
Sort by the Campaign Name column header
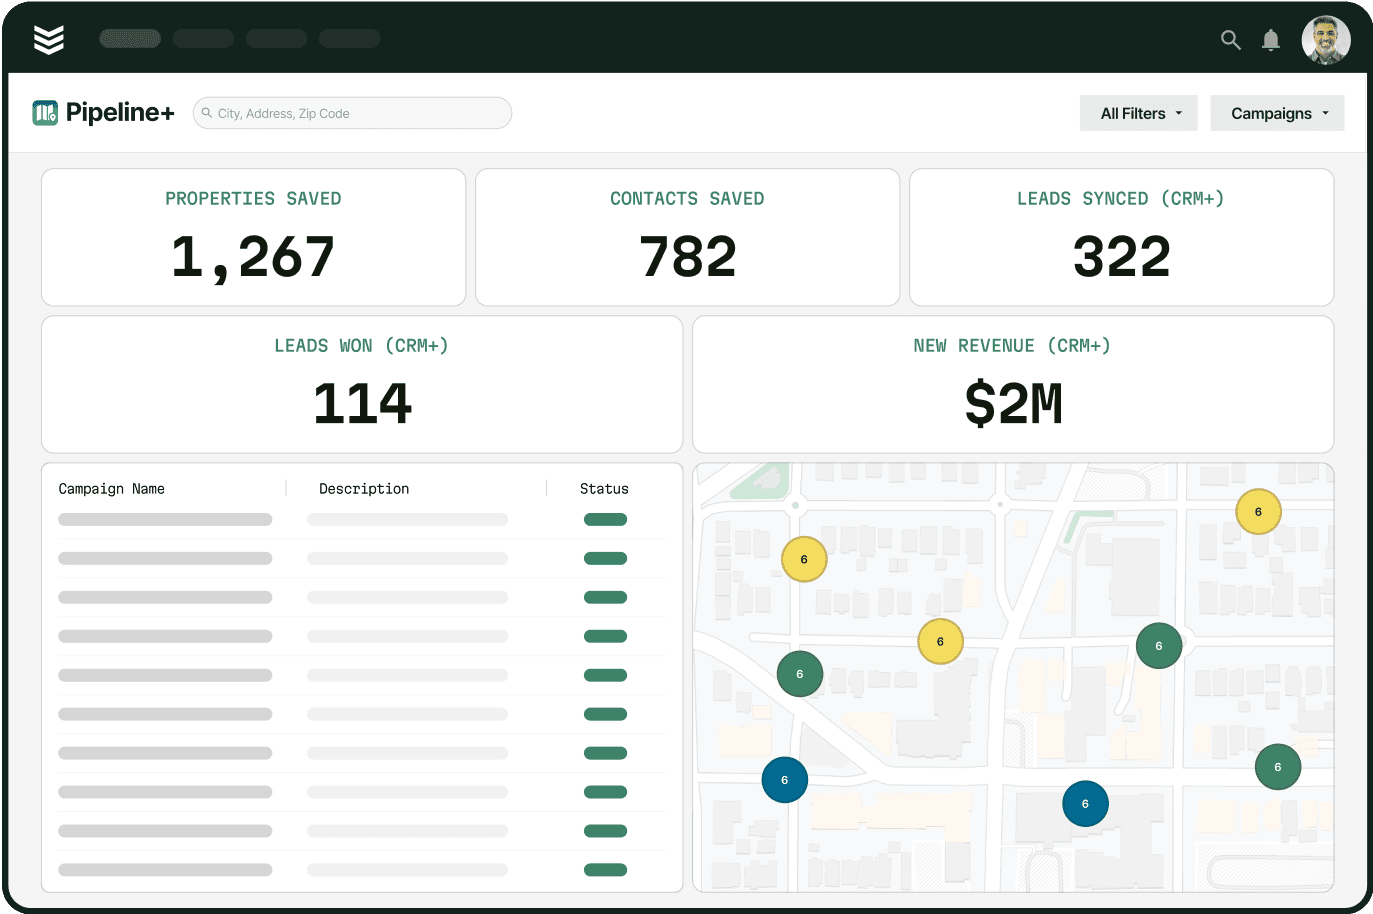111,489
